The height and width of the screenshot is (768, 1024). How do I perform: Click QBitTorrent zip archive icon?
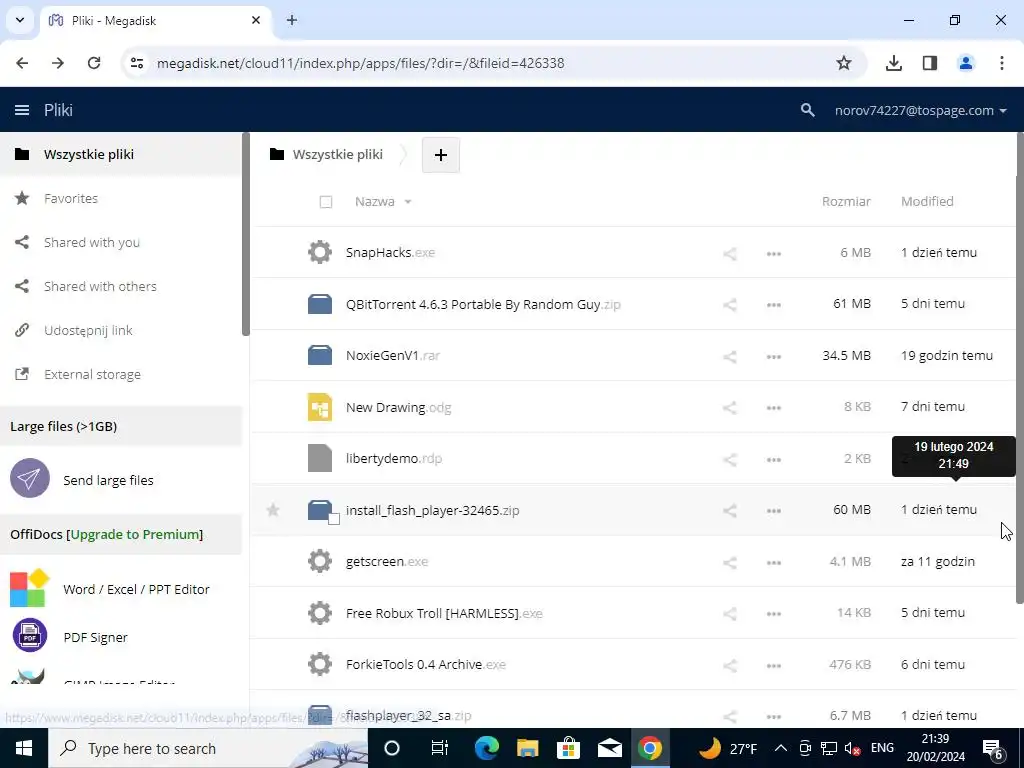click(x=320, y=304)
